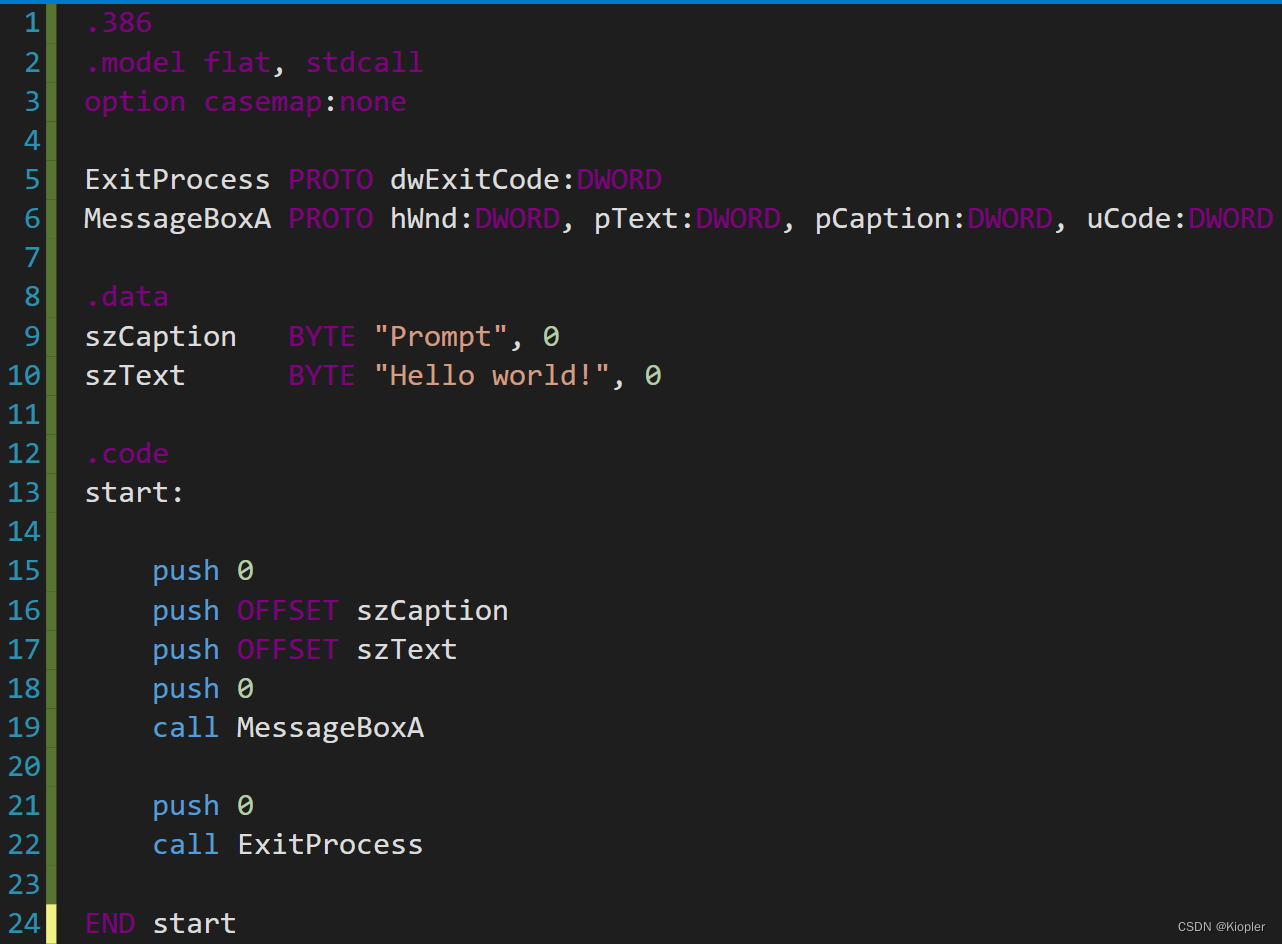Viewport: 1282px width, 944px height.
Task: Click call ExitProcess instruction
Action: [288, 845]
